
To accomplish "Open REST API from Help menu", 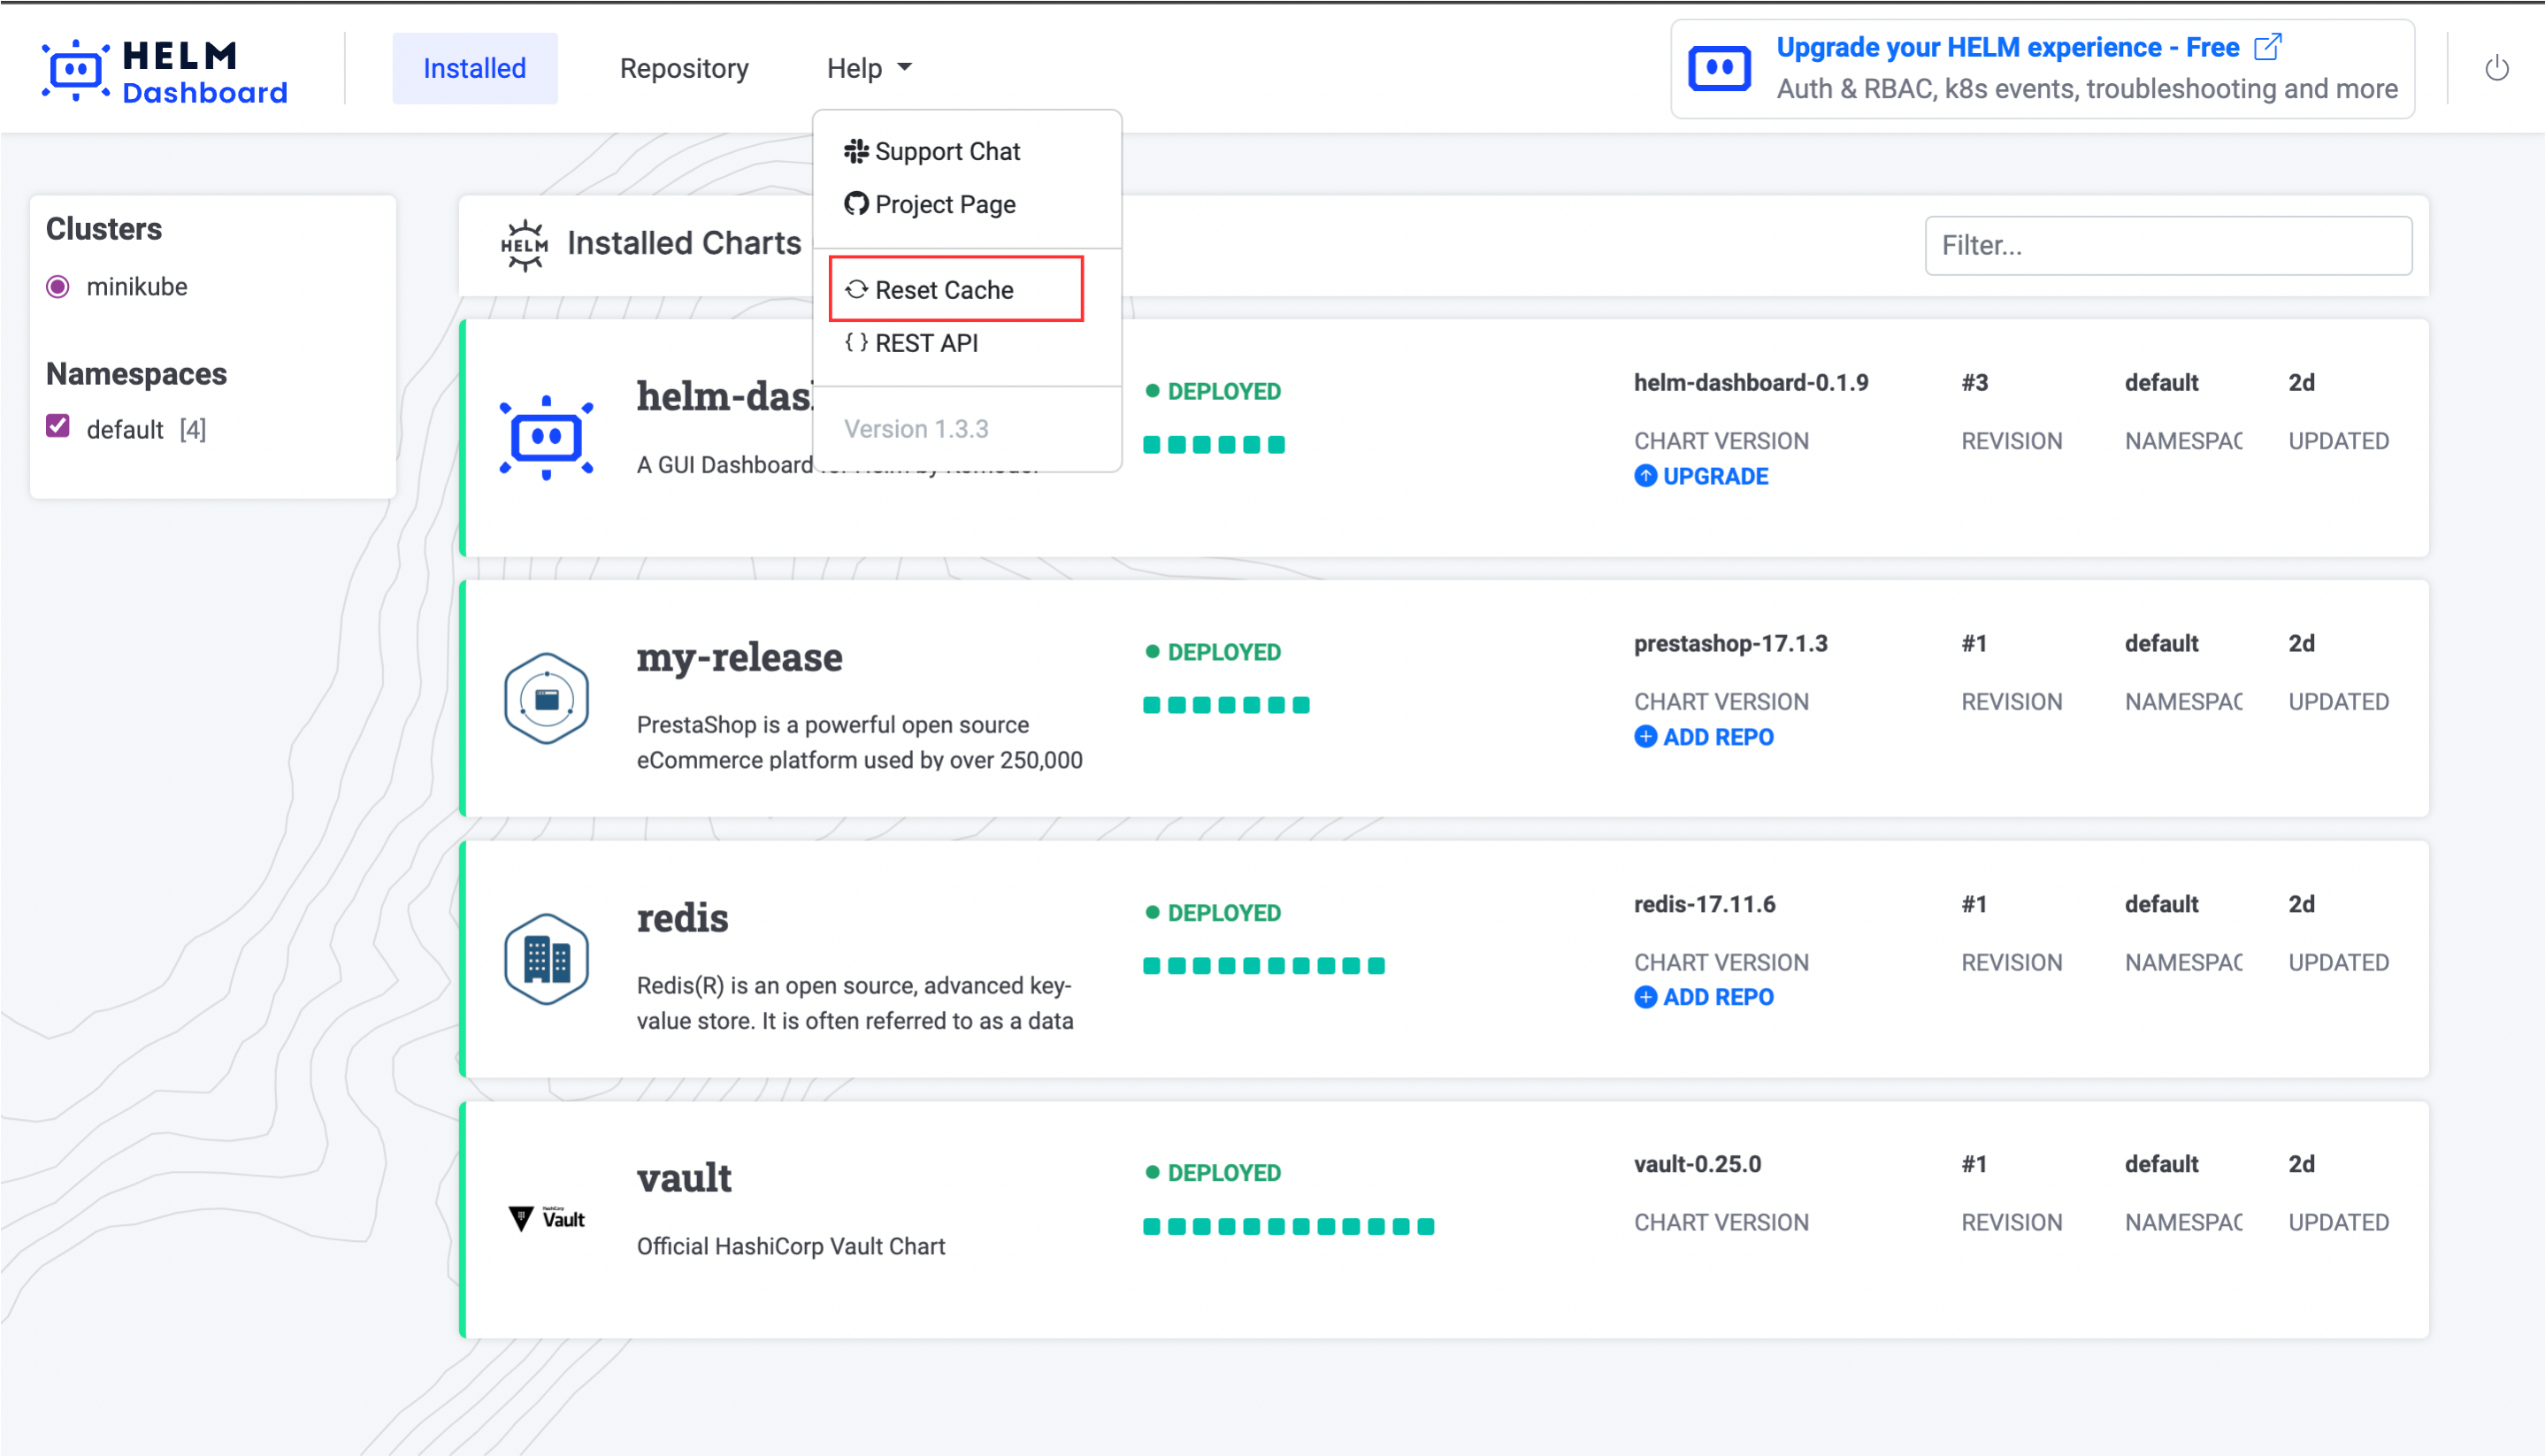I will pos(912,343).
